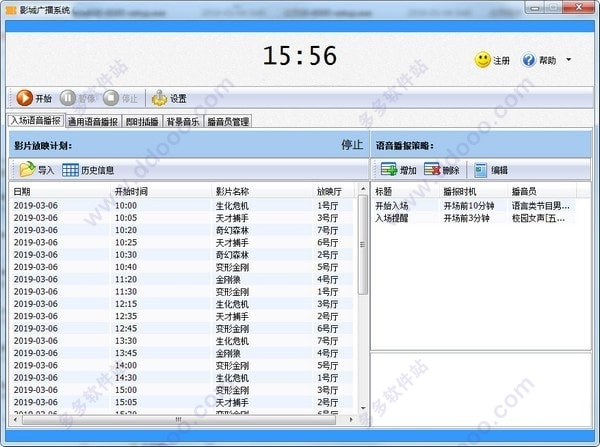The height and width of the screenshot is (447, 600).
Task: Open 设置 settings icon
Action: pyautogui.click(x=159, y=98)
